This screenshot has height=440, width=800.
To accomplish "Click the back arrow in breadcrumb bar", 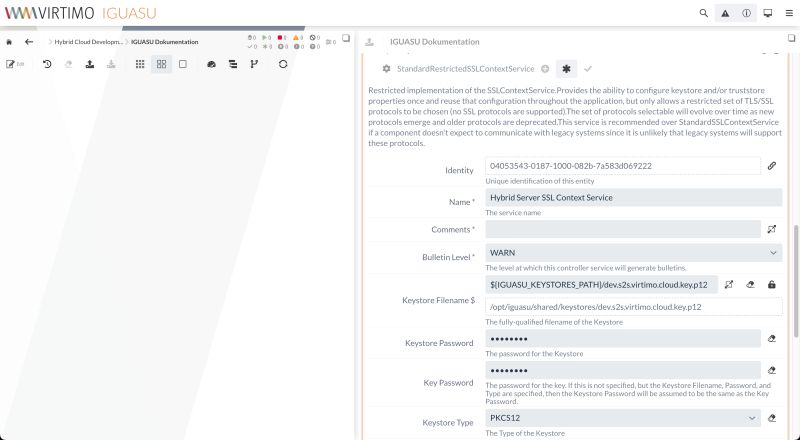I will (x=29, y=42).
